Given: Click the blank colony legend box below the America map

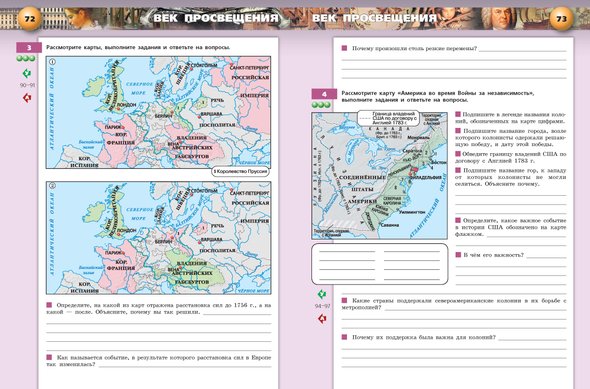Looking at the screenshot, I should (x=379, y=264).
